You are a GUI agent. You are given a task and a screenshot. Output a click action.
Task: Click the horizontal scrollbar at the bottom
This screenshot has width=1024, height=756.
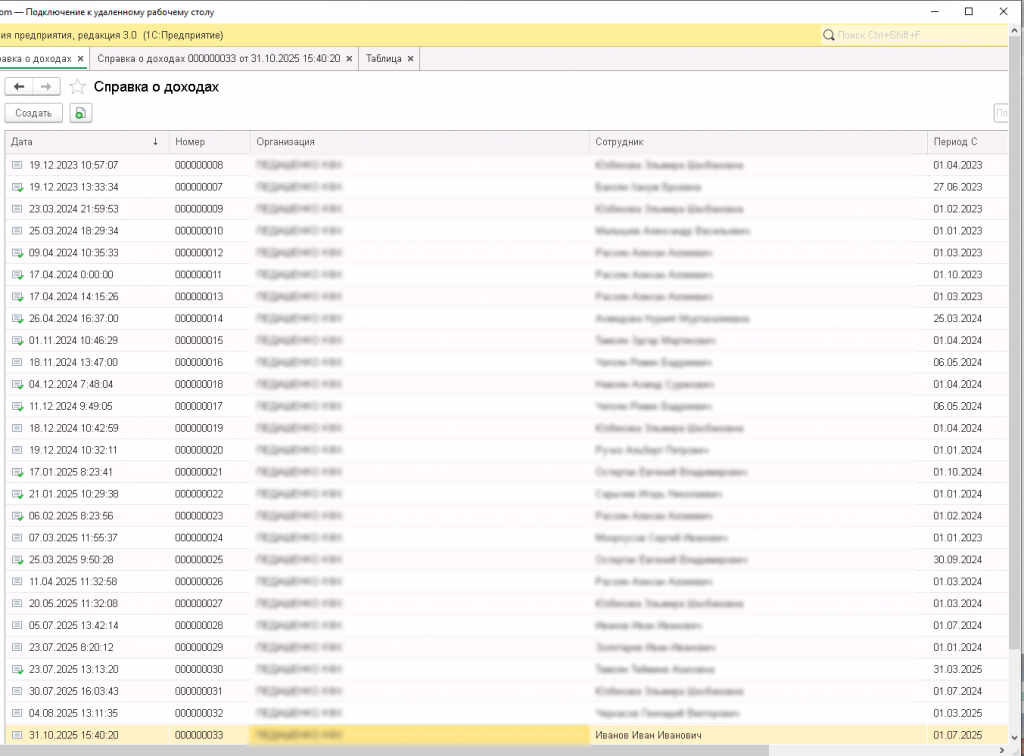(385, 751)
